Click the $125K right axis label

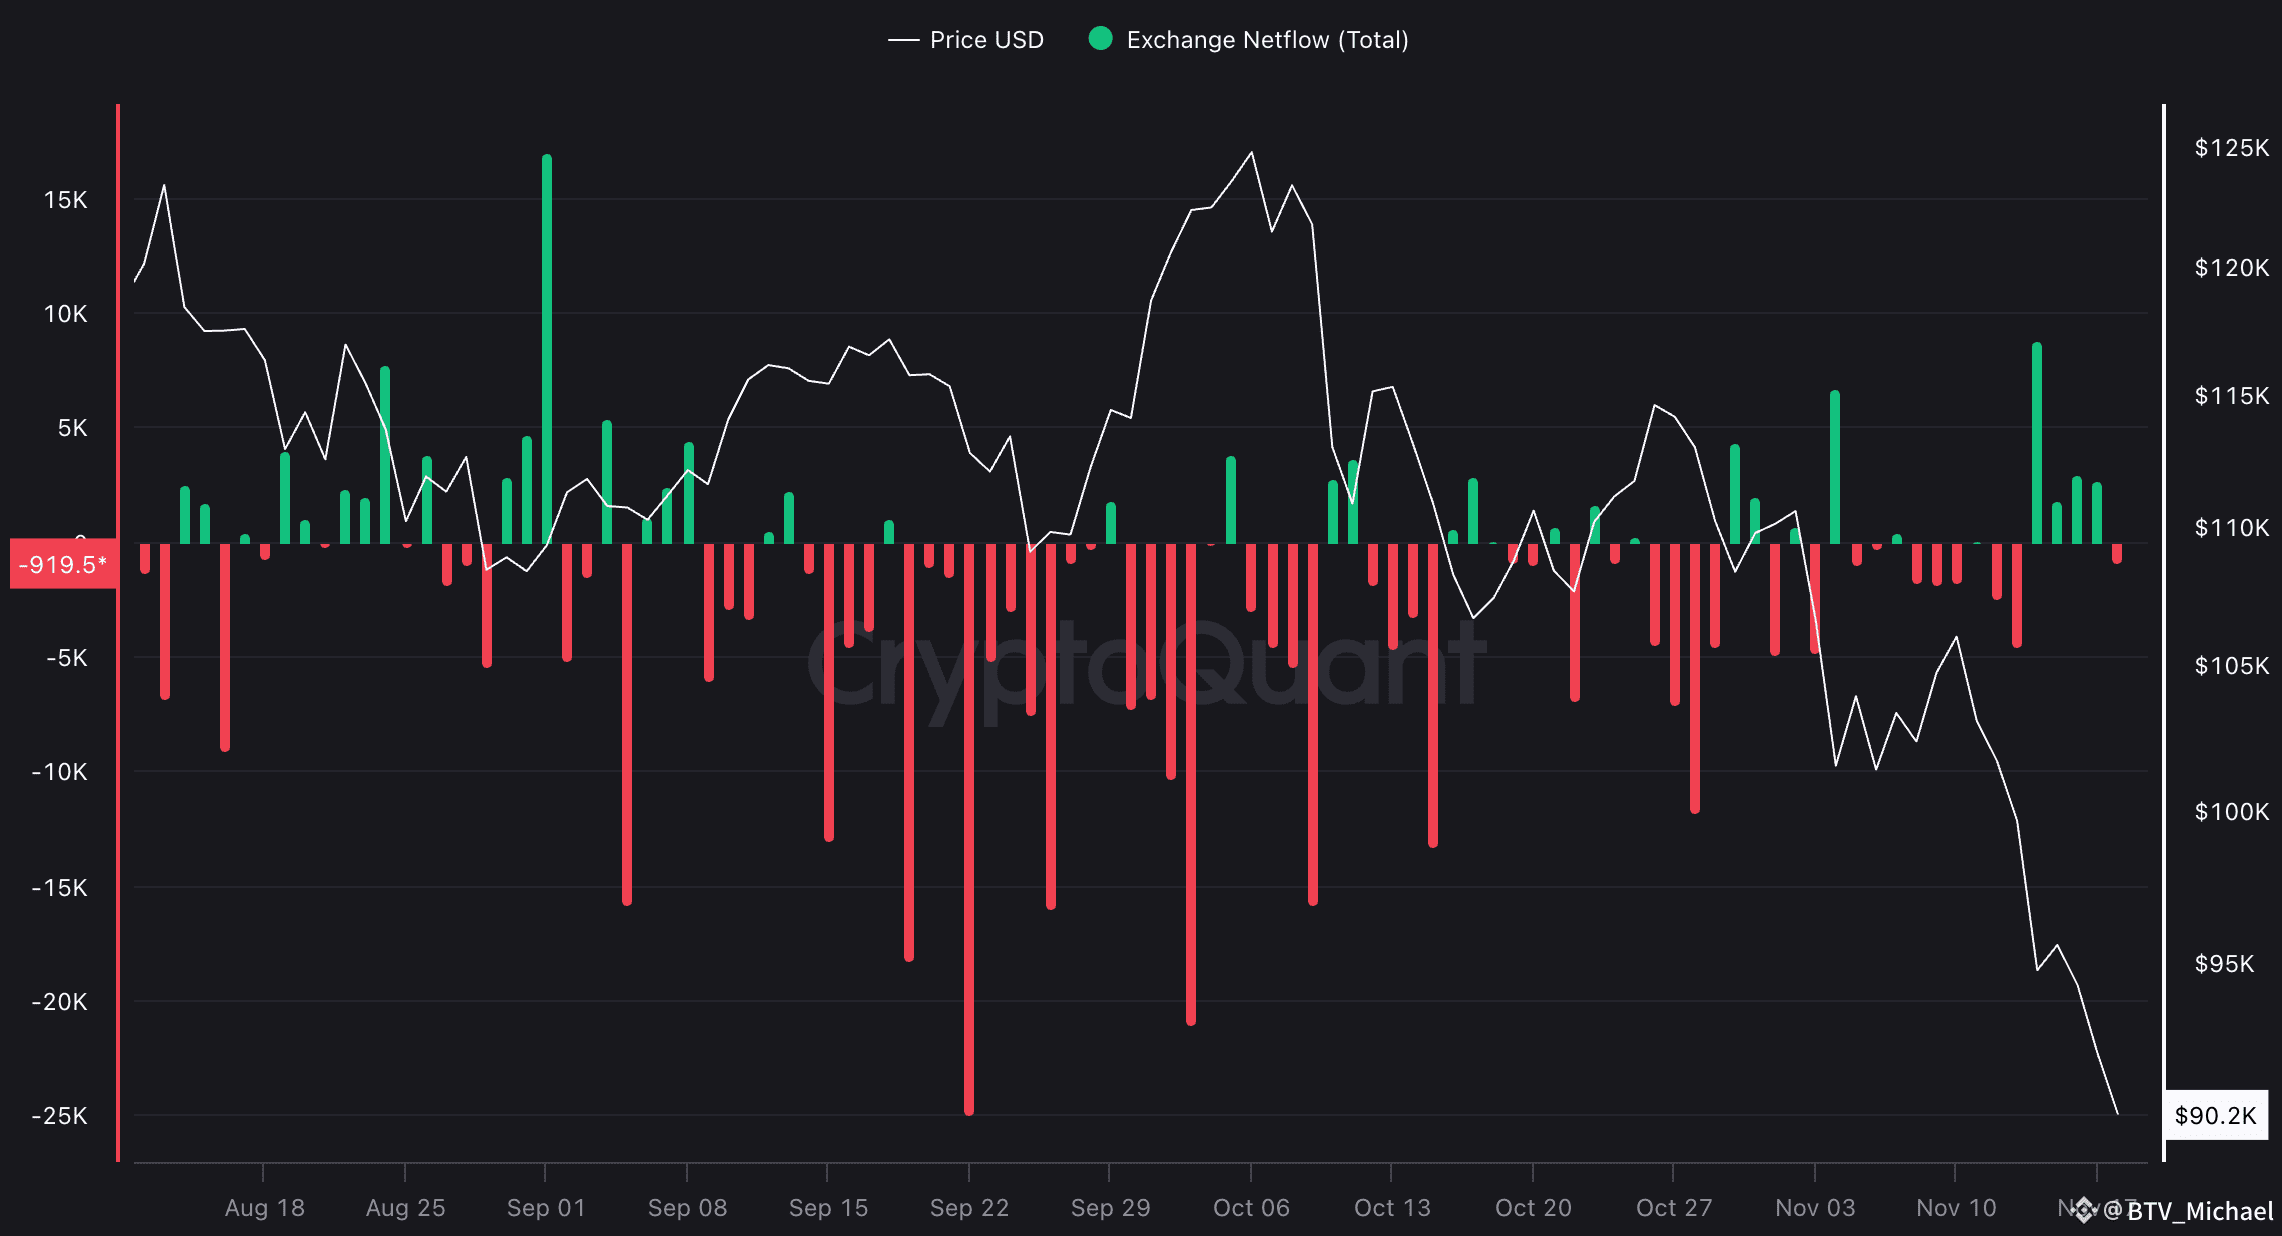click(2230, 148)
